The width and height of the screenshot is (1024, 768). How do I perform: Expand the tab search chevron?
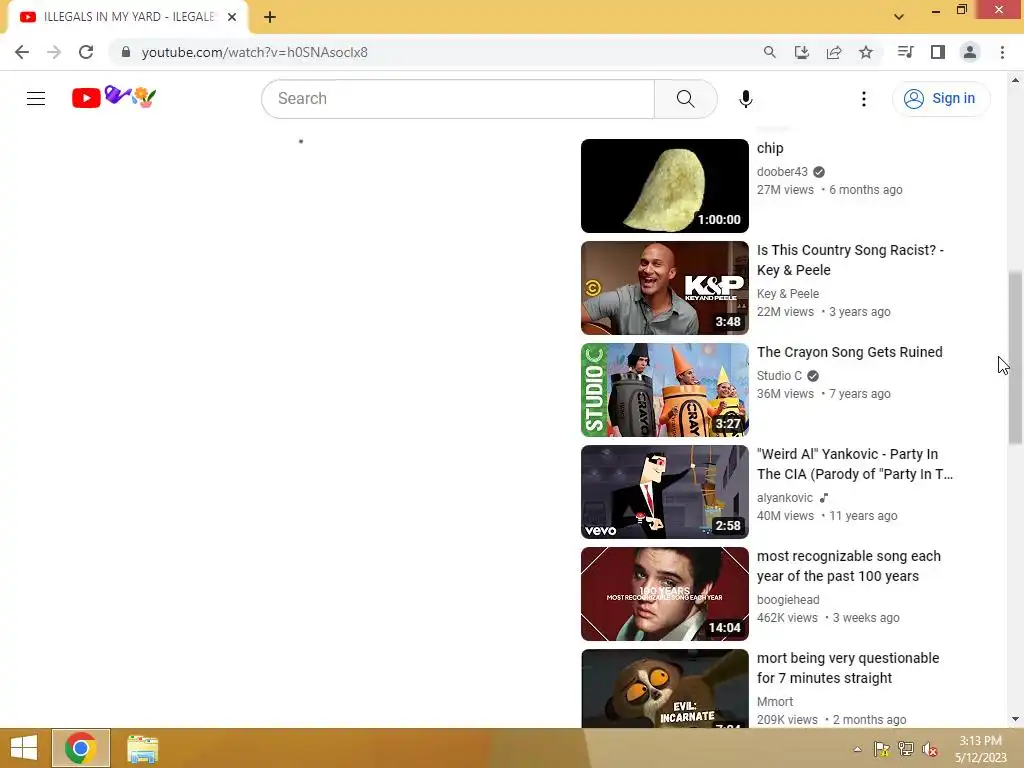coord(899,17)
